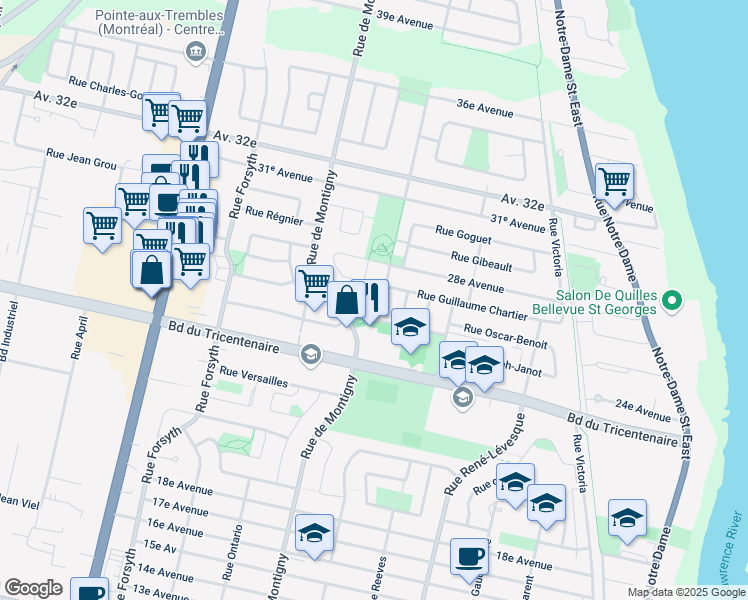The width and height of the screenshot is (748, 600).
Task: Click the Pointe-aux-Trembles (Montréal) - Centre label
Action: pos(159,22)
